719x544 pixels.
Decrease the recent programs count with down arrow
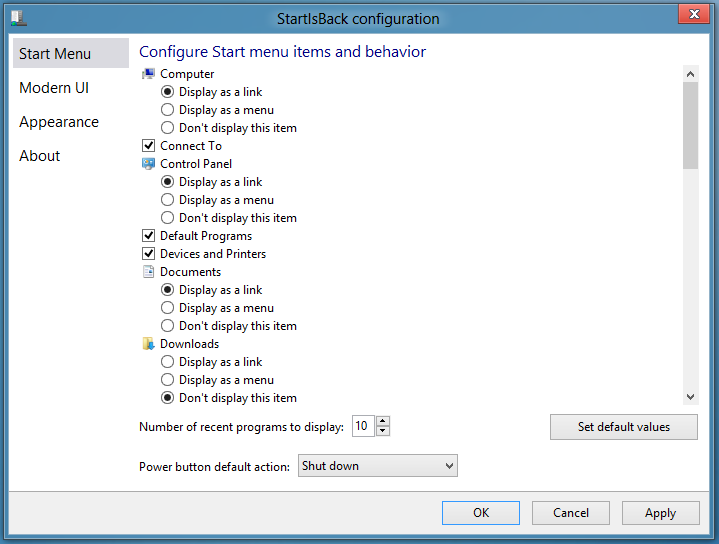click(384, 432)
